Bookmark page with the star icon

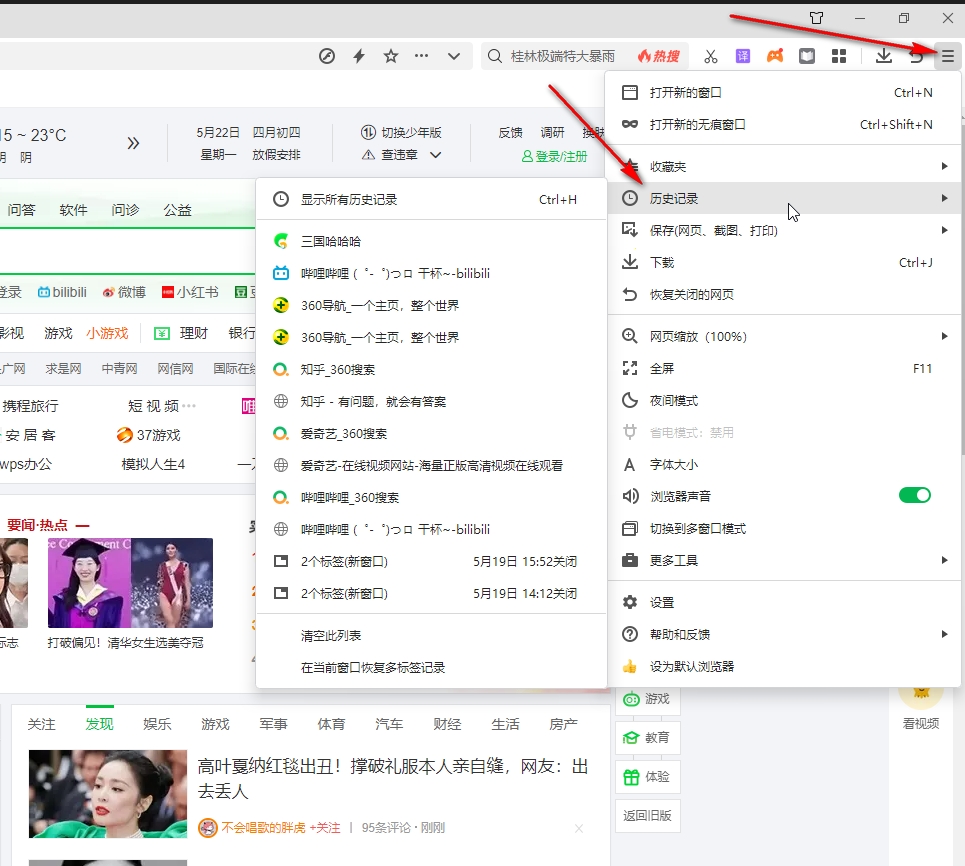point(391,56)
